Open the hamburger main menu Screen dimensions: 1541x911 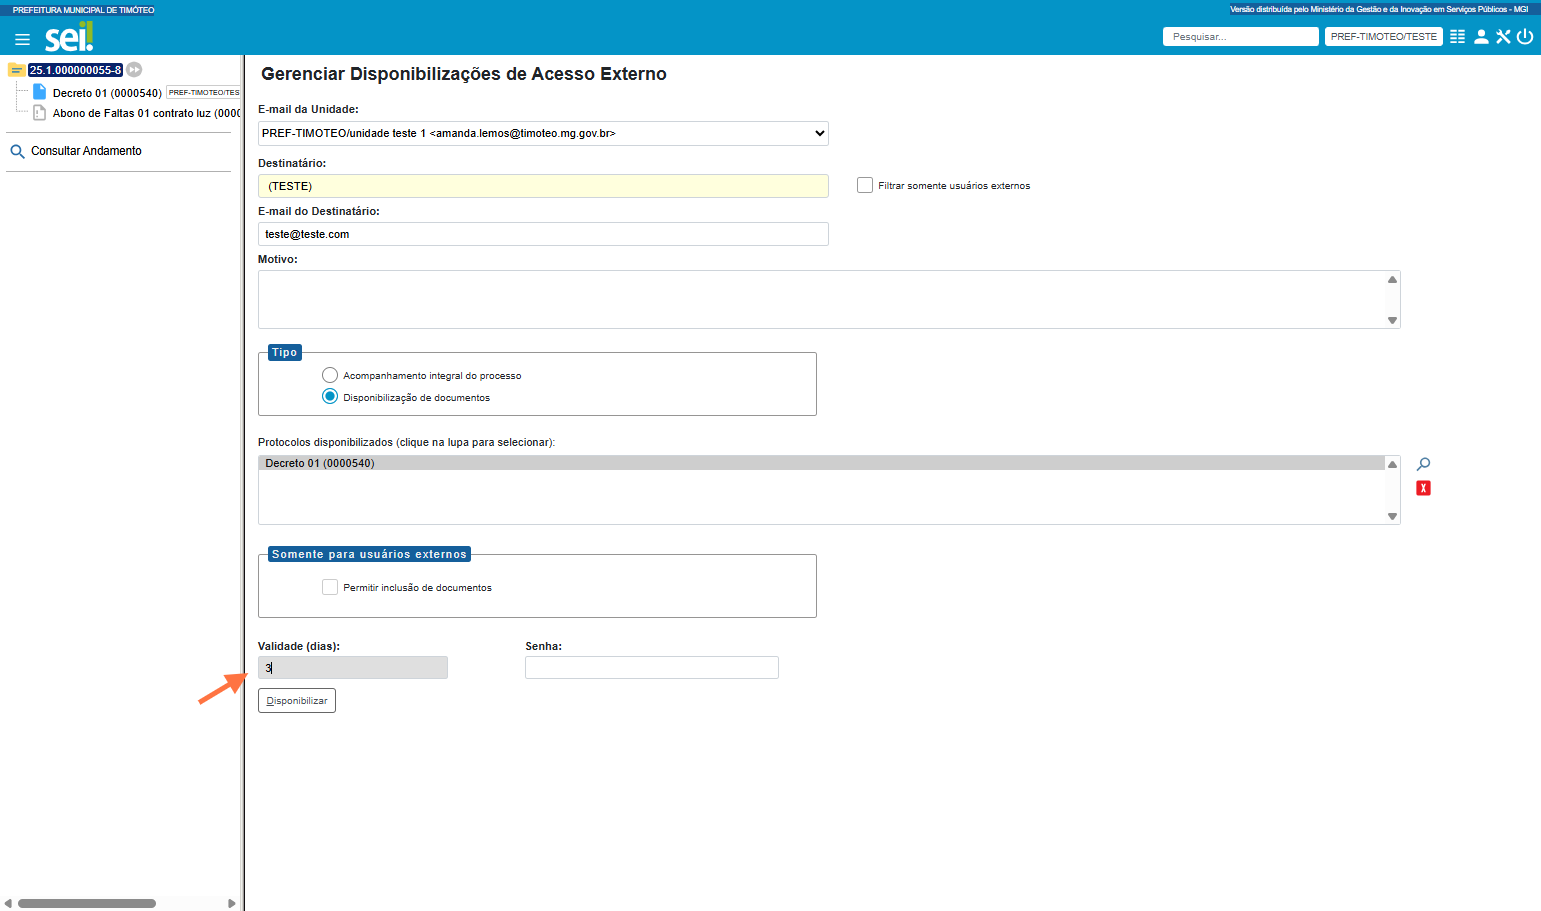22,39
